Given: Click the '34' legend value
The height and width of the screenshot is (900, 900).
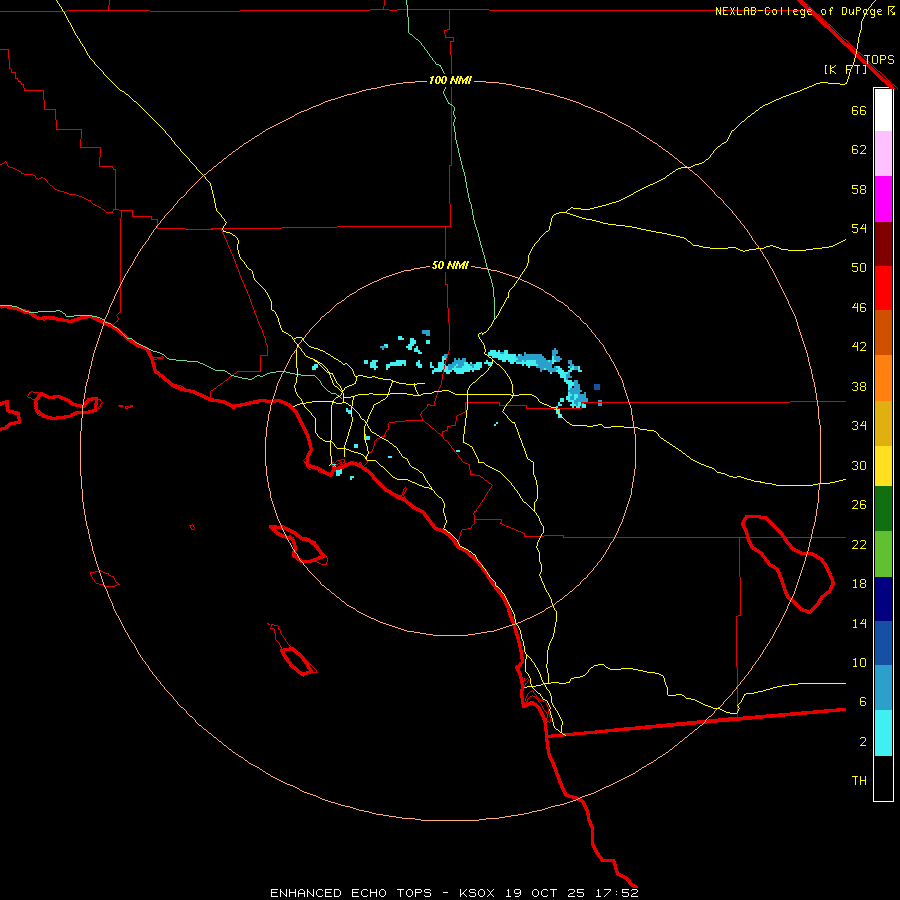Looking at the screenshot, I should [x=859, y=426].
